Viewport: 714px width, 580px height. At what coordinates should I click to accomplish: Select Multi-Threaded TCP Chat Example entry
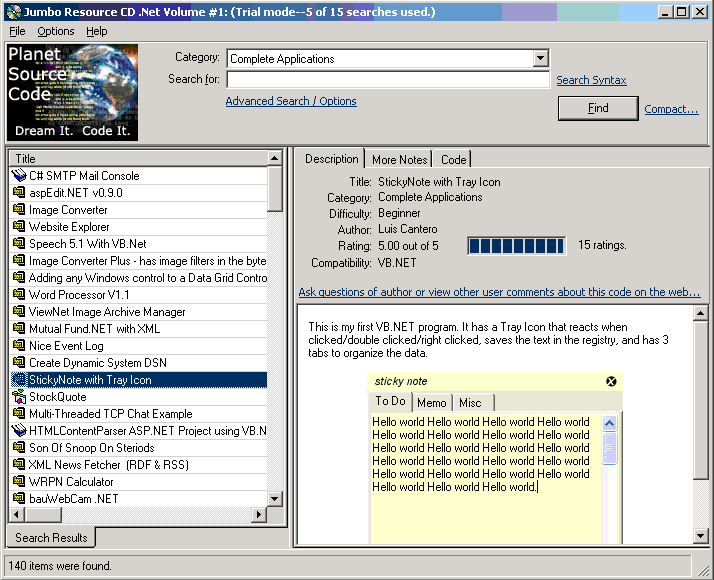(138, 413)
